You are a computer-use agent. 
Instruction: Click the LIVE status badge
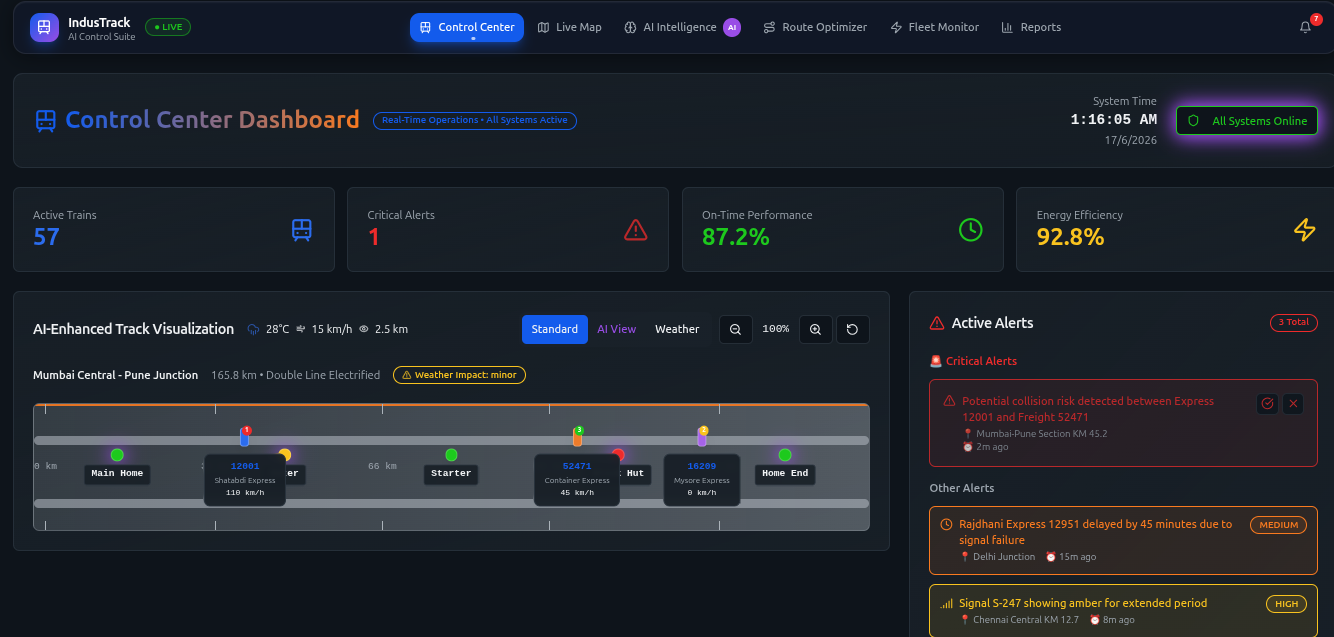click(x=168, y=27)
